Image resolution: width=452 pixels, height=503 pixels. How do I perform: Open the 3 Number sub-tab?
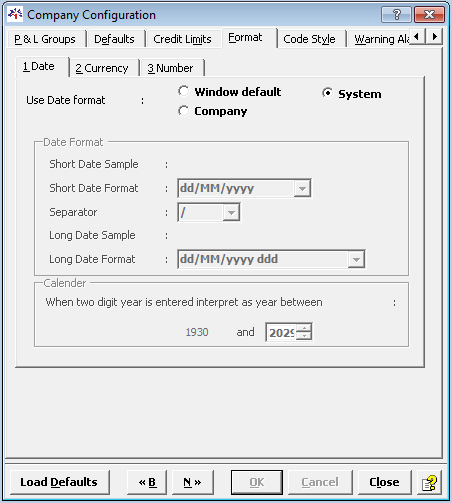click(x=170, y=68)
